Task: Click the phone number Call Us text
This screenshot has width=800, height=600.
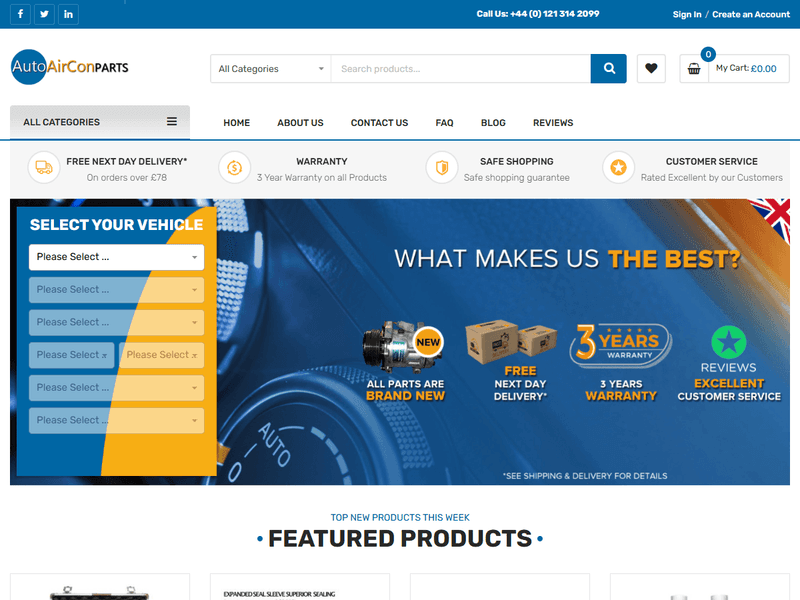Action: point(538,14)
